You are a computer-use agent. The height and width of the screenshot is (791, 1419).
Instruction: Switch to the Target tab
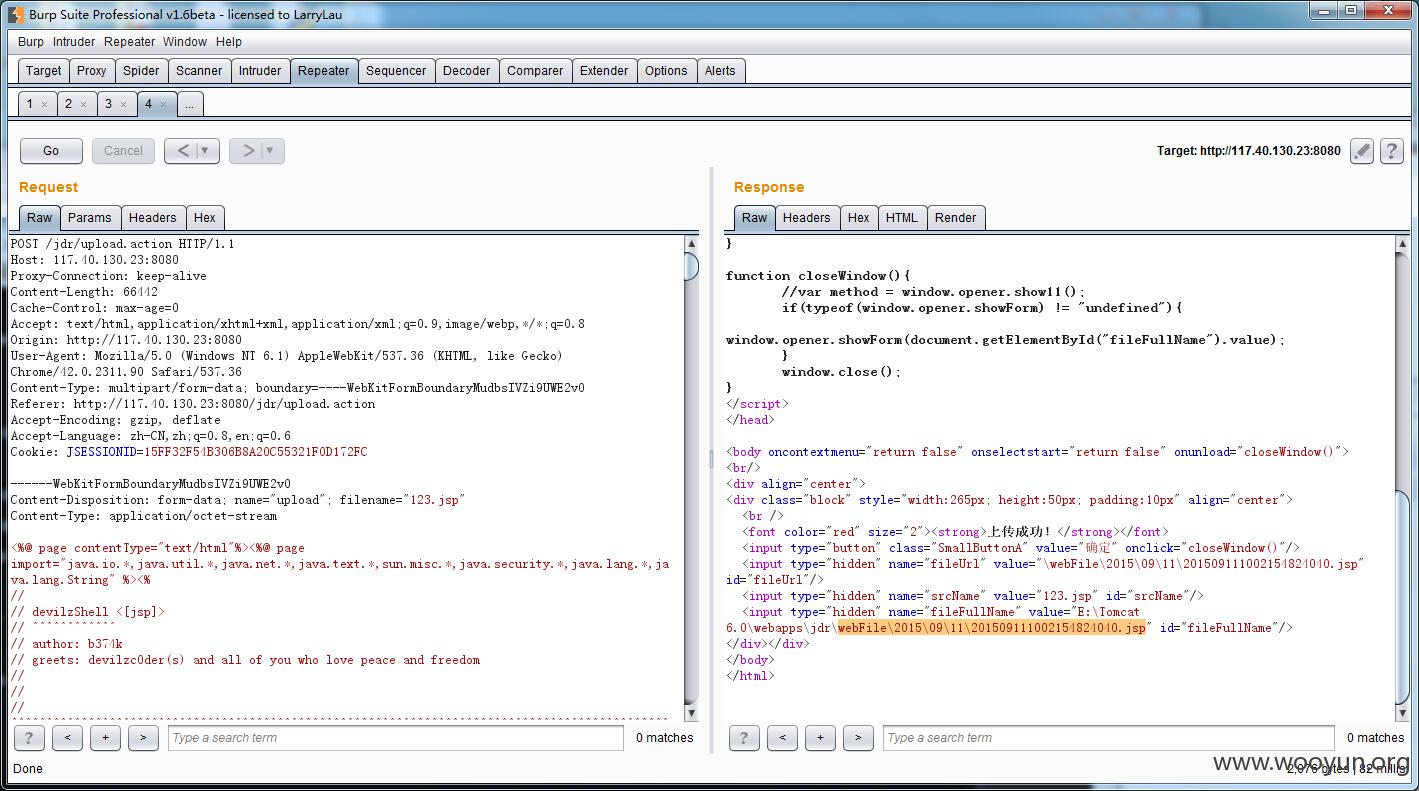pos(44,71)
